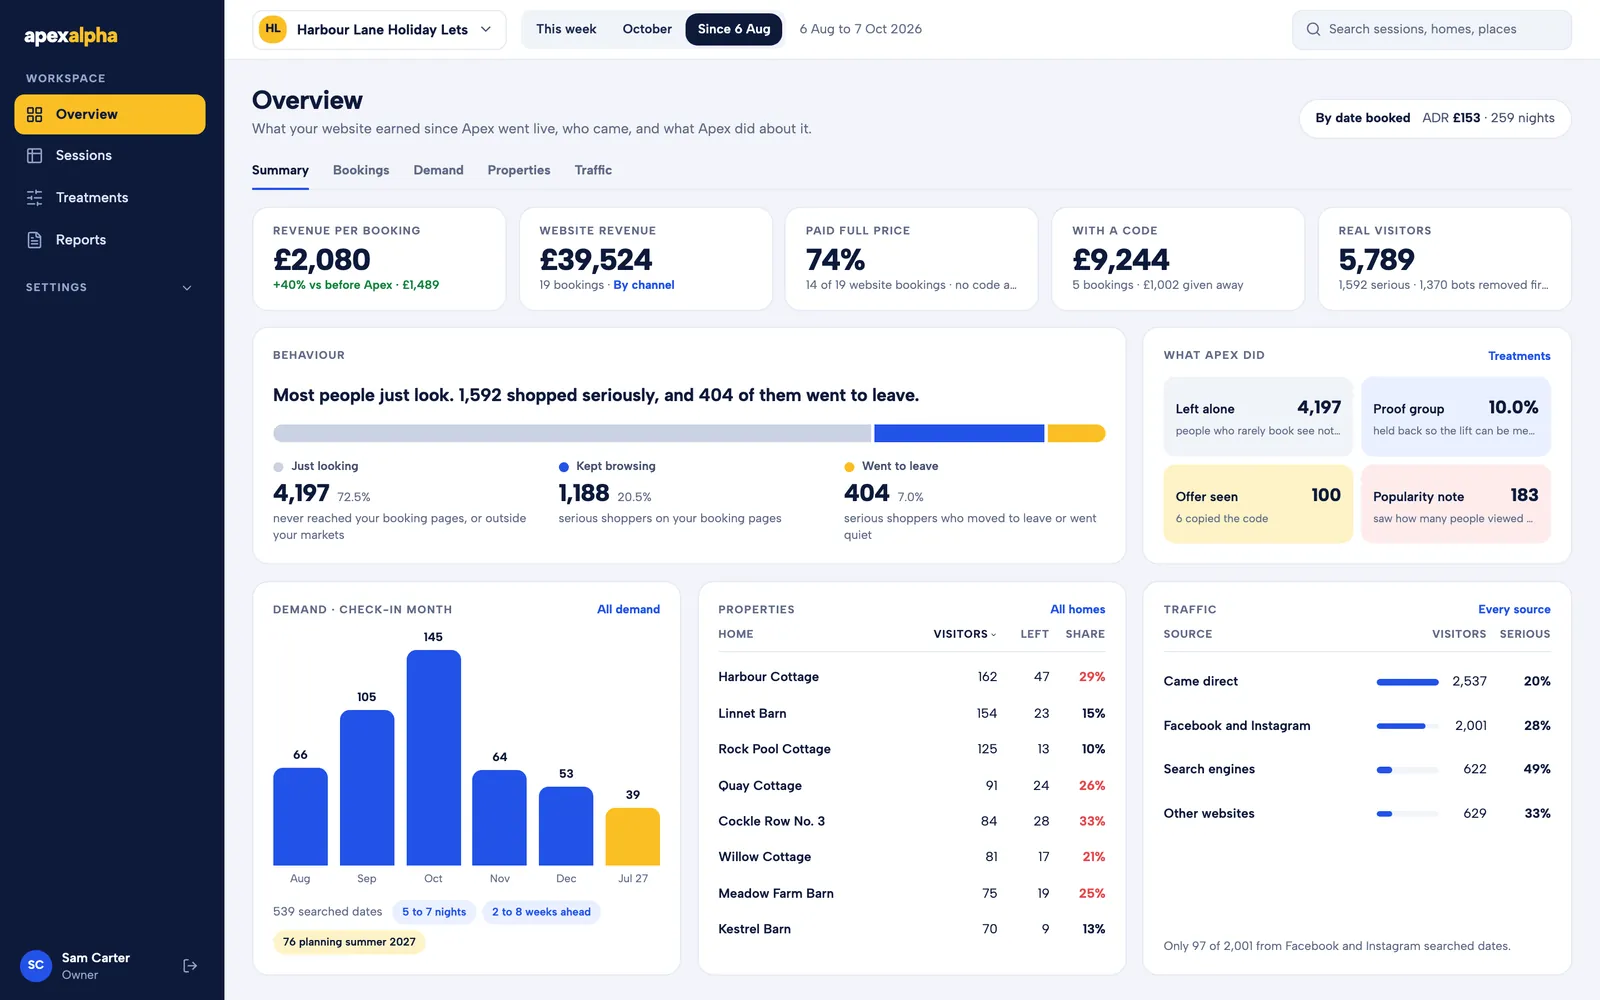This screenshot has height=1000, width=1600.
Task: Open the Every source link
Action: [1514, 609]
